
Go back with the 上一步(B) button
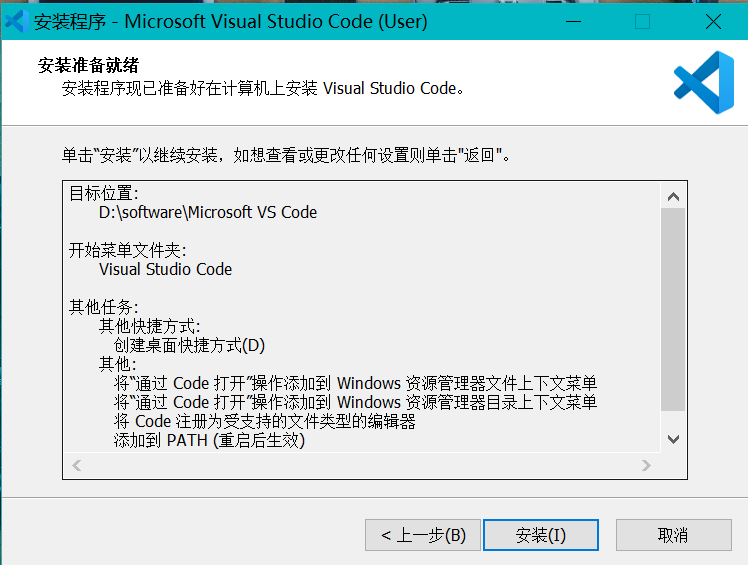tap(423, 535)
